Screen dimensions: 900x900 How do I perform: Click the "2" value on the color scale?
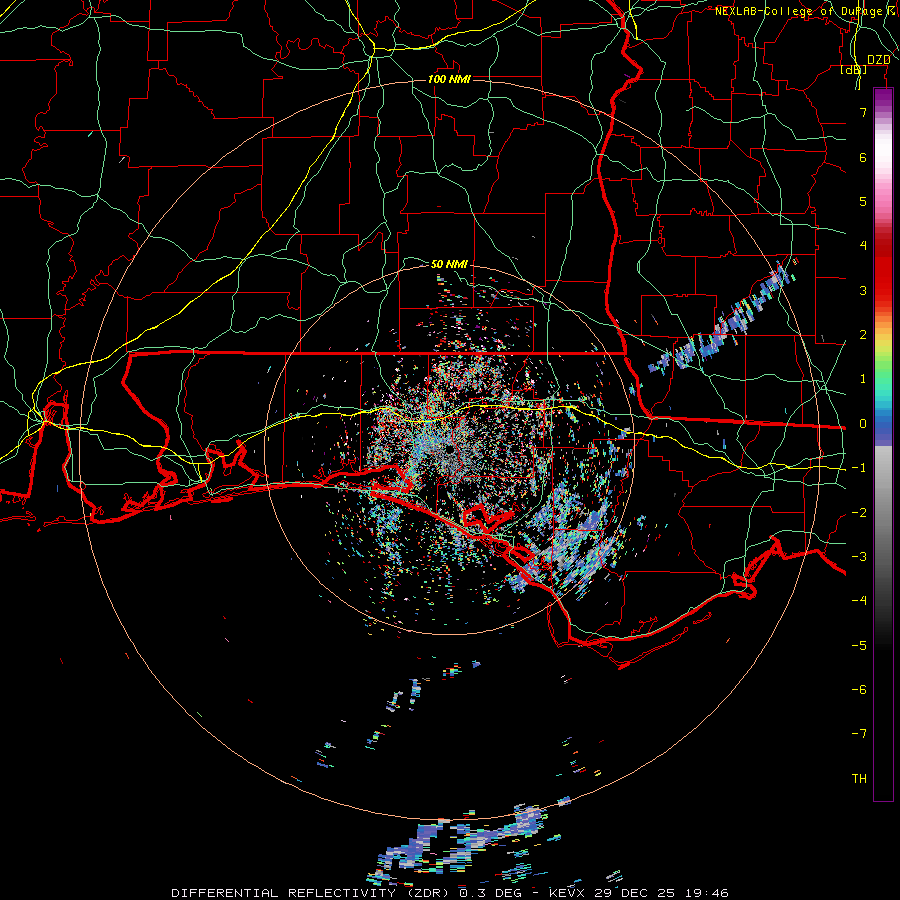tap(863, 335)
